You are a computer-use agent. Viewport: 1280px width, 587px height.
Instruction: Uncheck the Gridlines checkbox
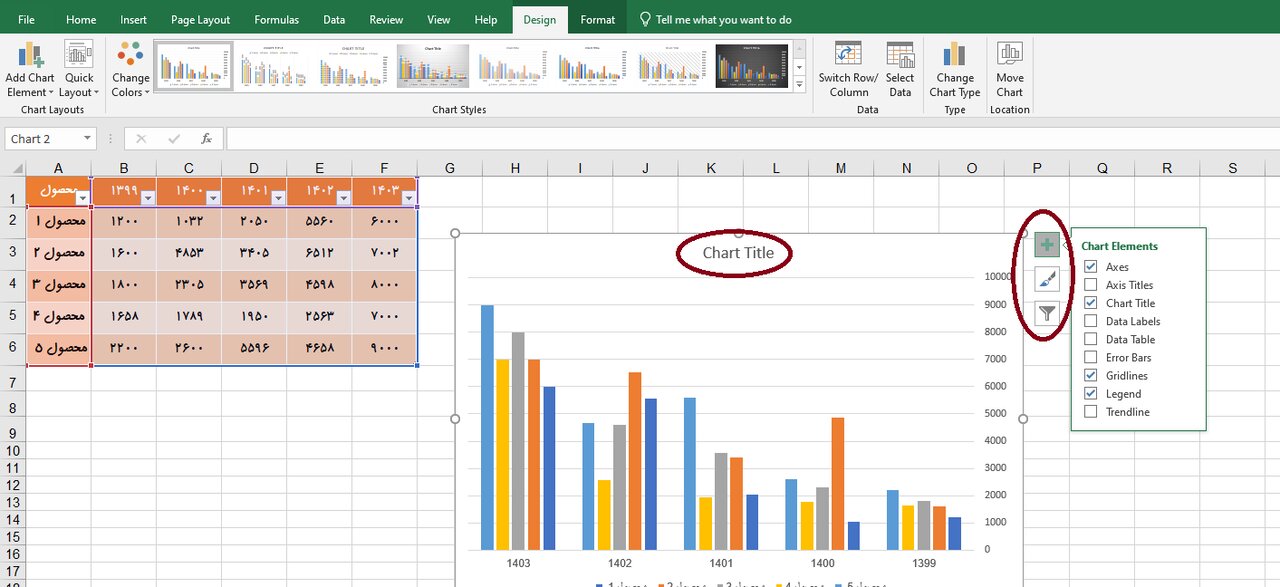pos(1091,376)
